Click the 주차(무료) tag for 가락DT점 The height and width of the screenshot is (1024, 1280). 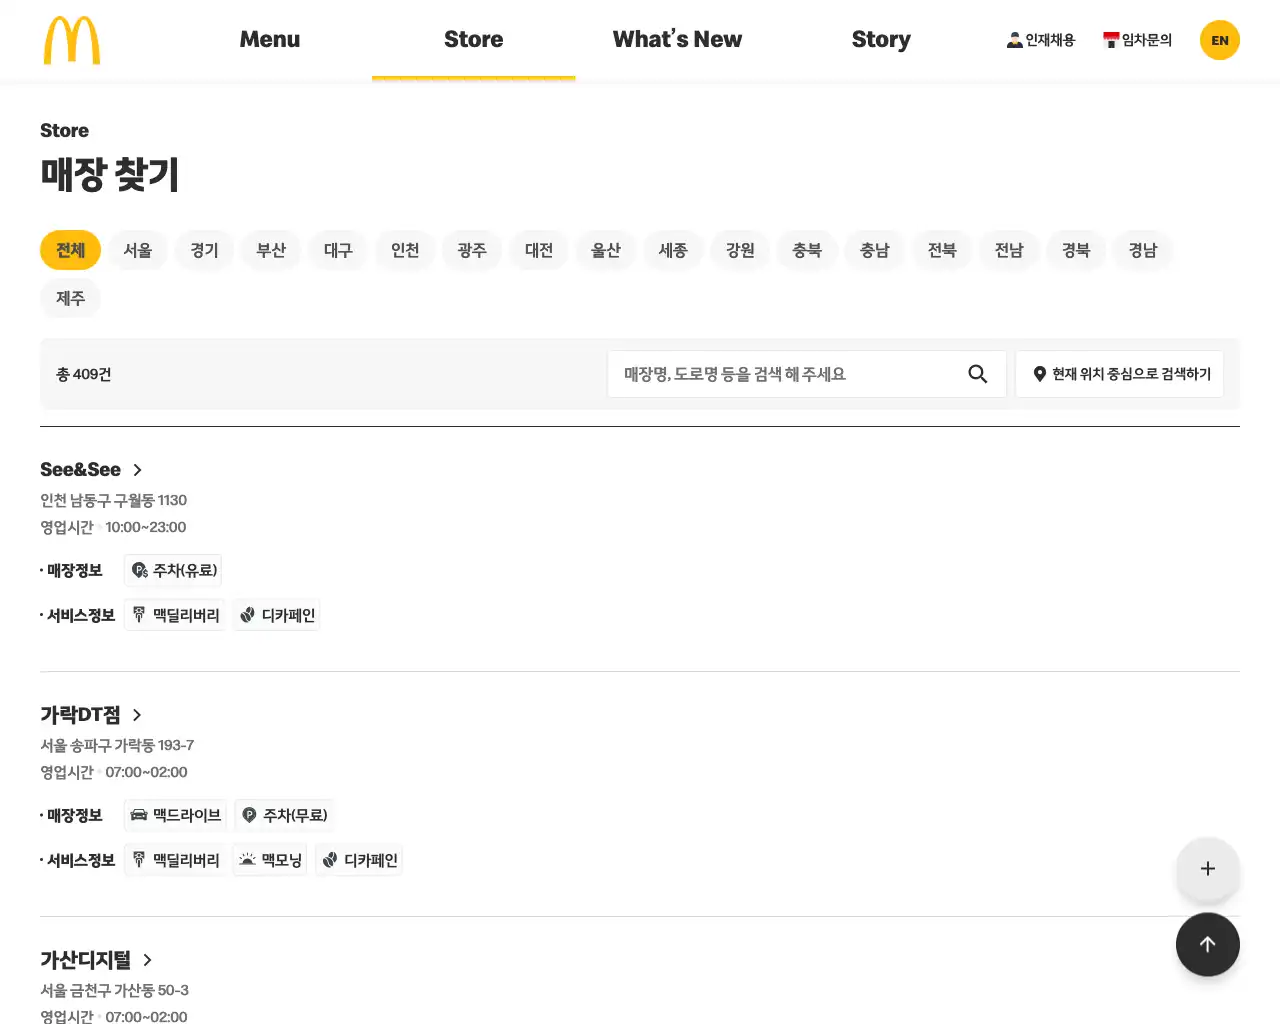284,815
